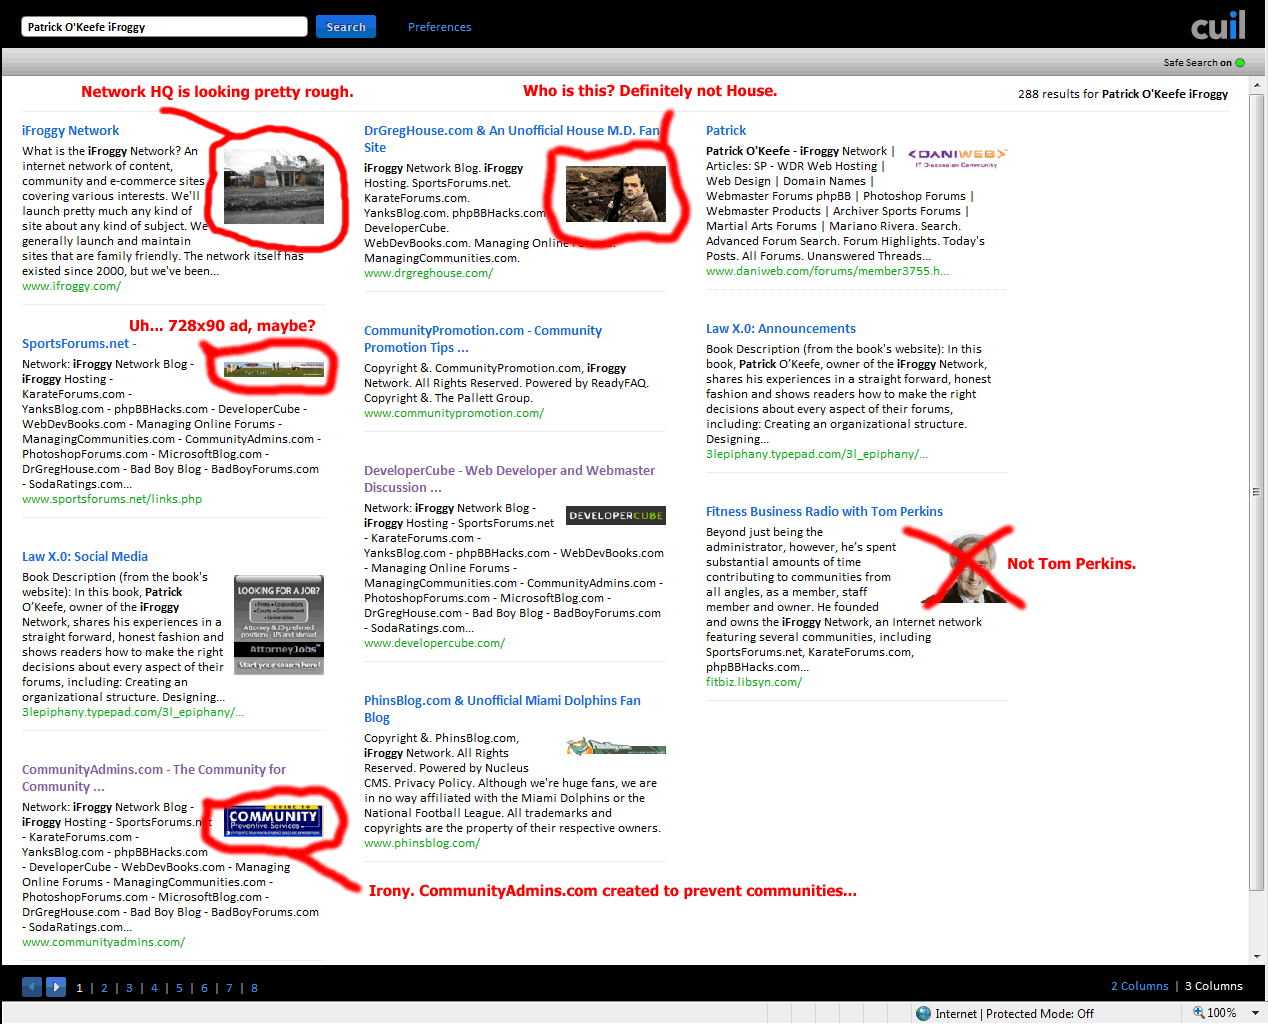This screenshot has height=1024, width=1268.
Task: Visit www.communitypromotion.com/ URL
Action: [x=454, y=413]
